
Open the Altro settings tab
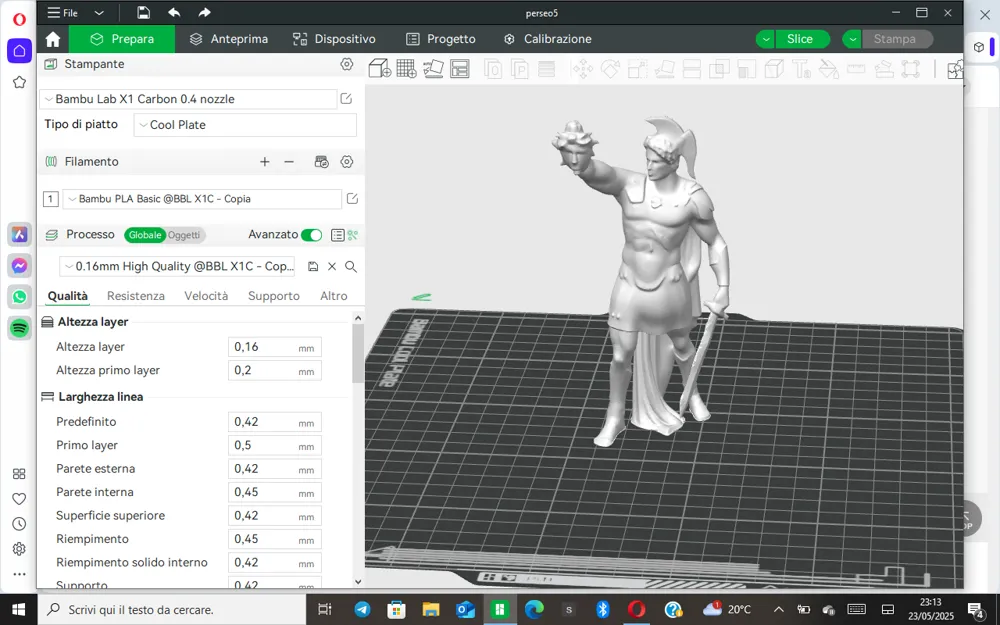point(334,296)
